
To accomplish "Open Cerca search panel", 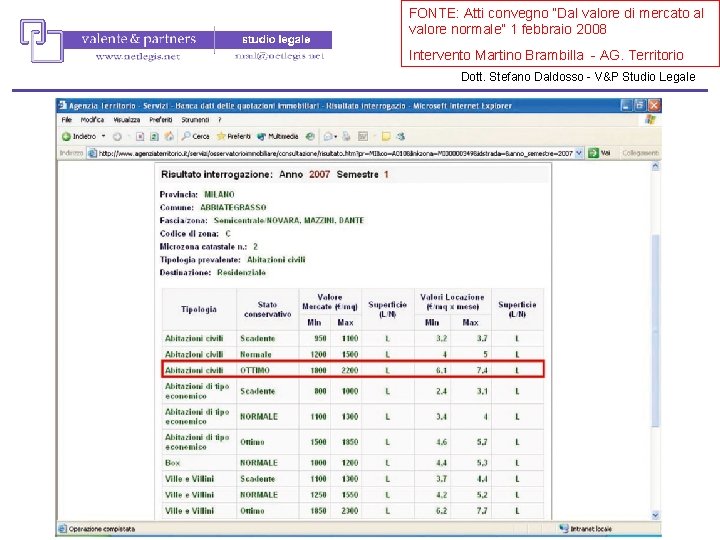I will [x=196, y=136].
